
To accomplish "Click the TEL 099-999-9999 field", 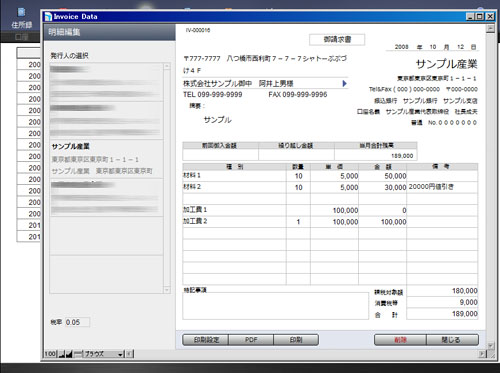I will (213, 94).
